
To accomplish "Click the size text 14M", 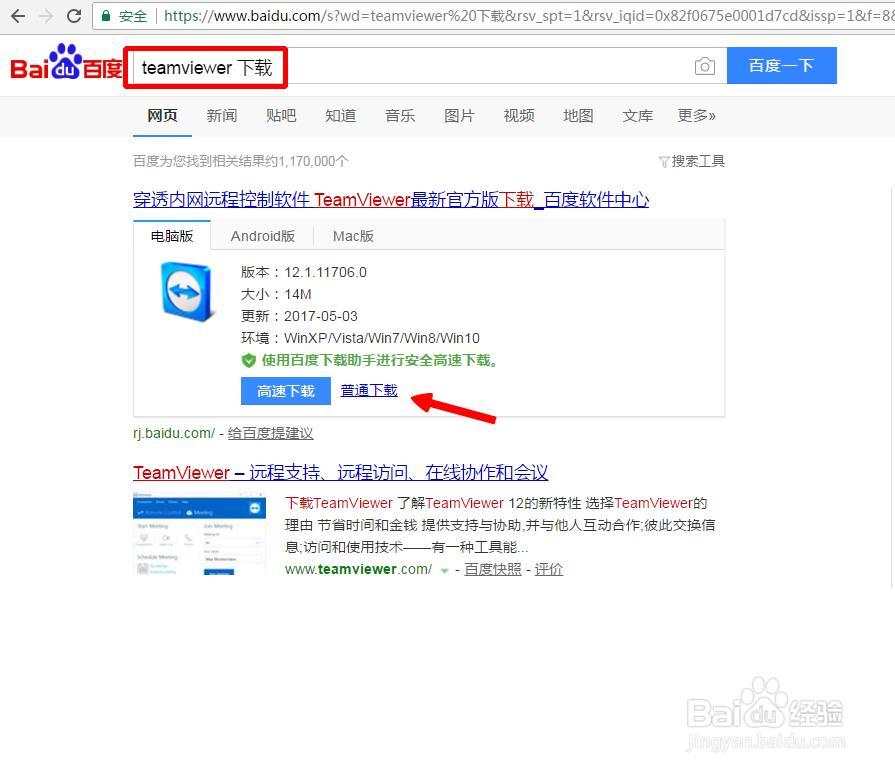I will [x=298, y=294].
